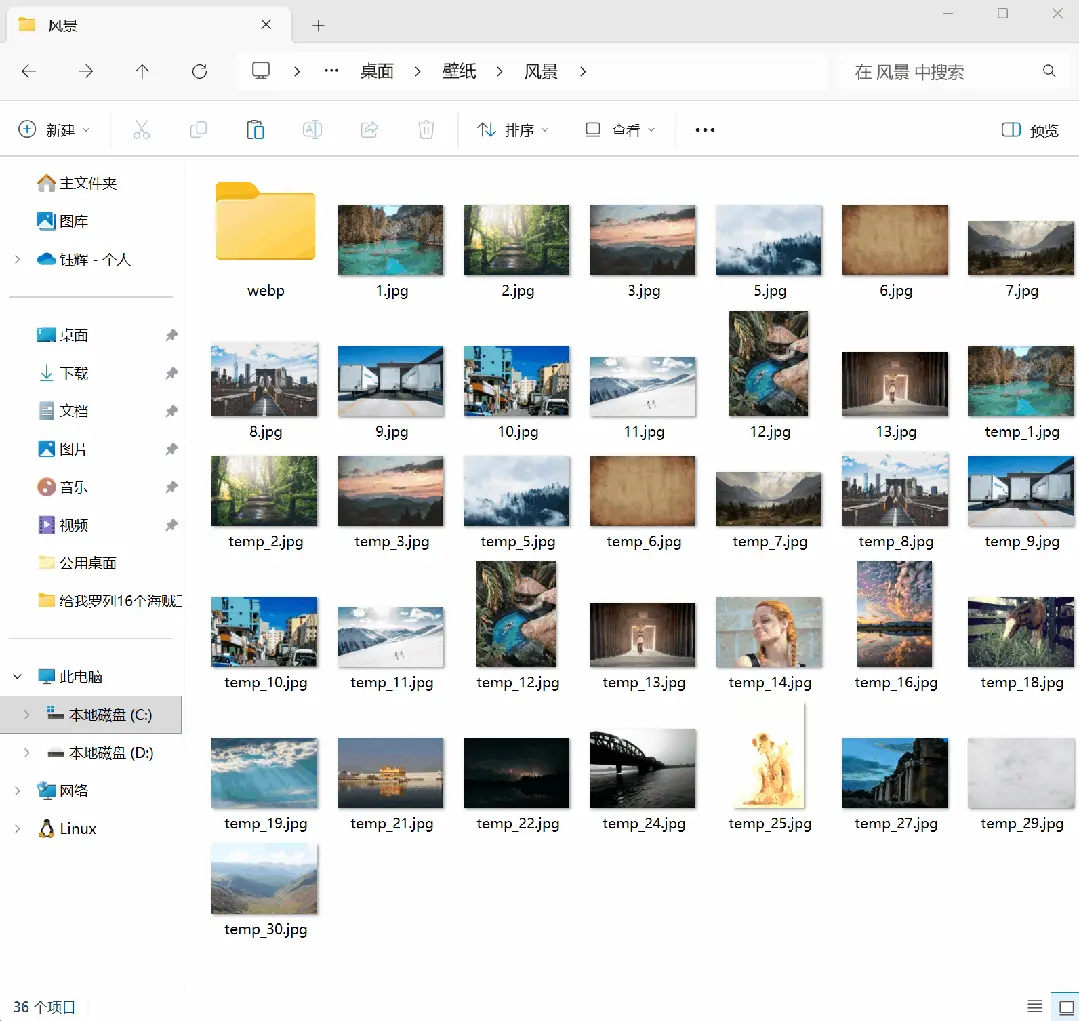The width and height of the screenshot is (1079, 1021).
Task: Select Local Disk (D:) in sidebar
Action: [x=110, y=753]
